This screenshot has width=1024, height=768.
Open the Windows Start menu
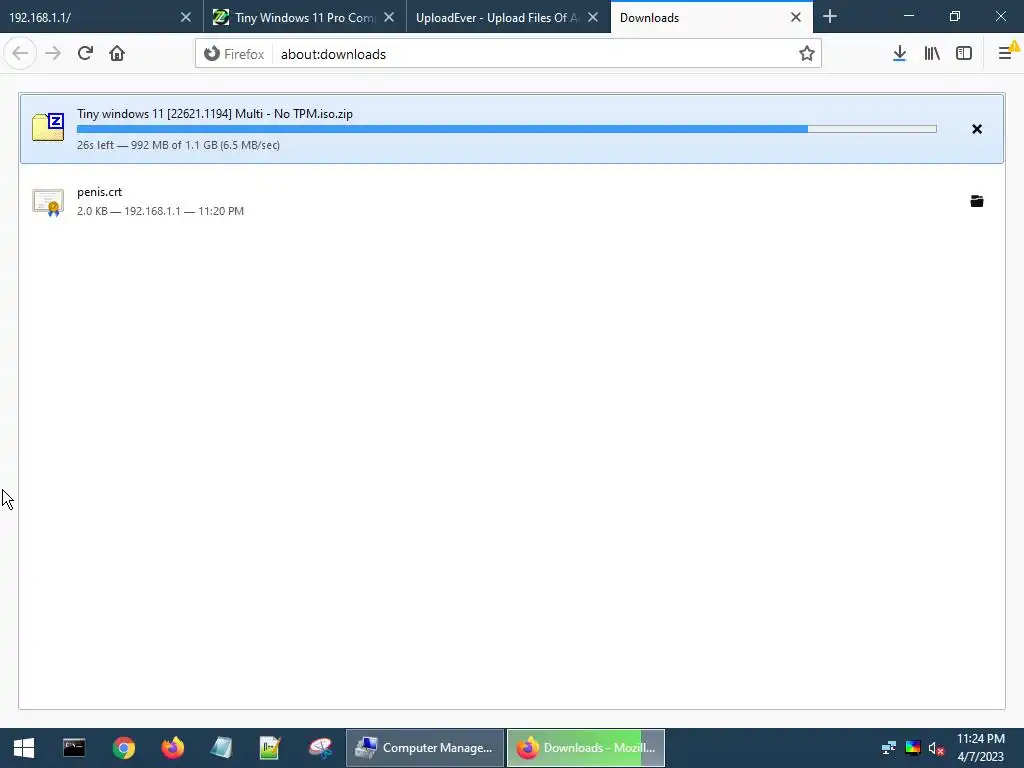(x=24, y=748)
